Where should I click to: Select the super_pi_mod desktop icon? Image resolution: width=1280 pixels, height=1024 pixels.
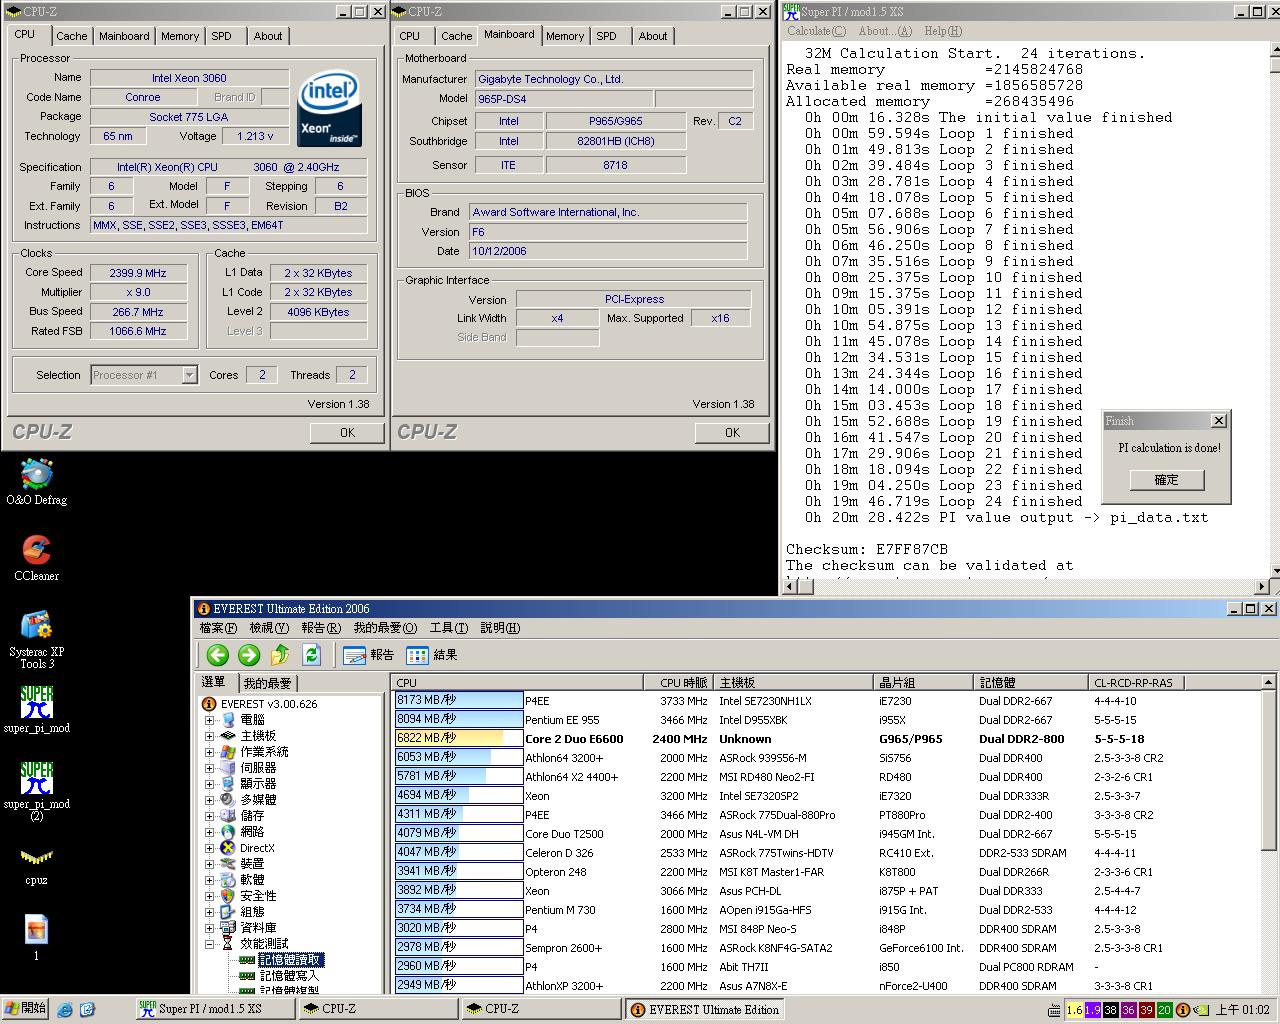[x=37, y=710]
